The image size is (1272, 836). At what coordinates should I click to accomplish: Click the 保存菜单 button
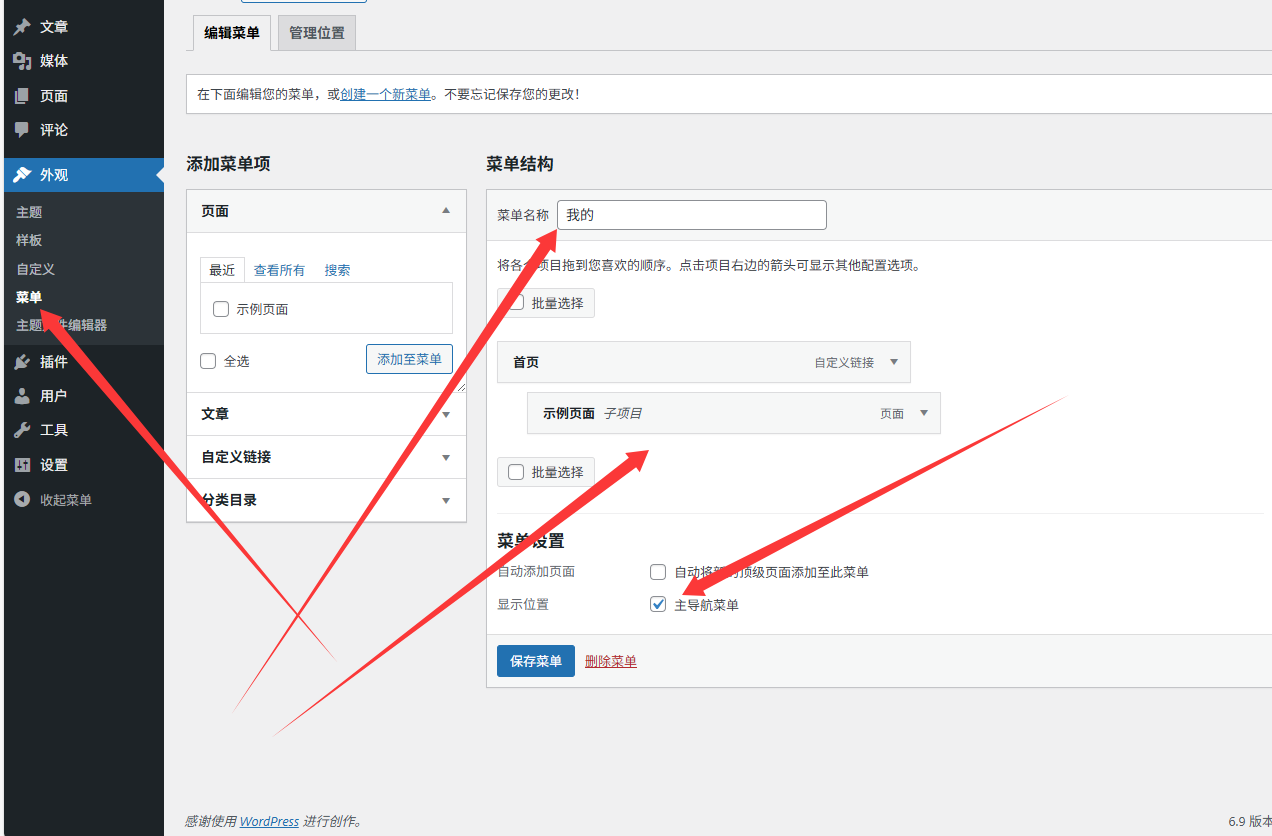[535, 661]
